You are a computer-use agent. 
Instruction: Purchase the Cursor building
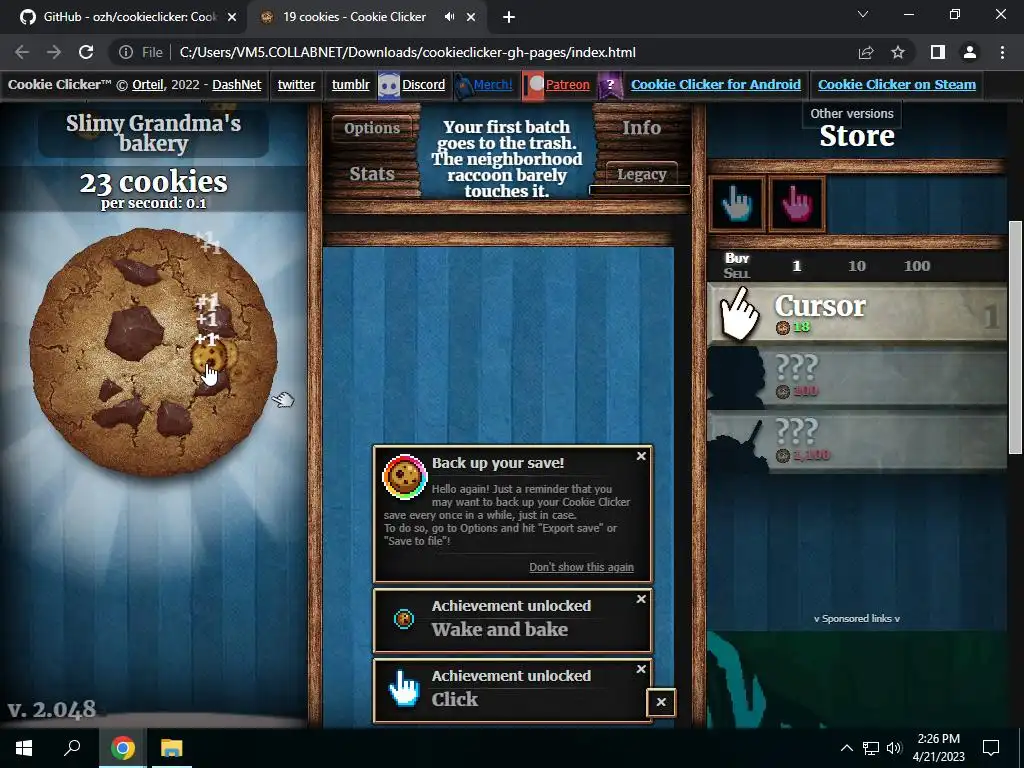tap(857, 313)
